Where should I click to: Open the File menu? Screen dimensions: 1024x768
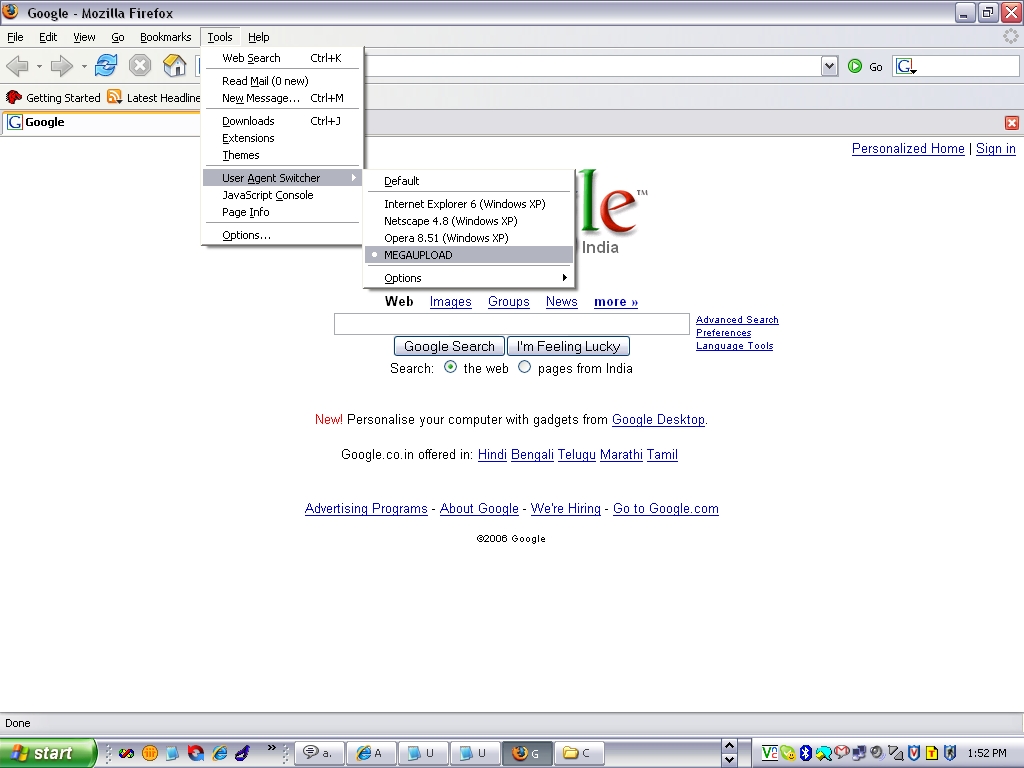tap(15, 37)
